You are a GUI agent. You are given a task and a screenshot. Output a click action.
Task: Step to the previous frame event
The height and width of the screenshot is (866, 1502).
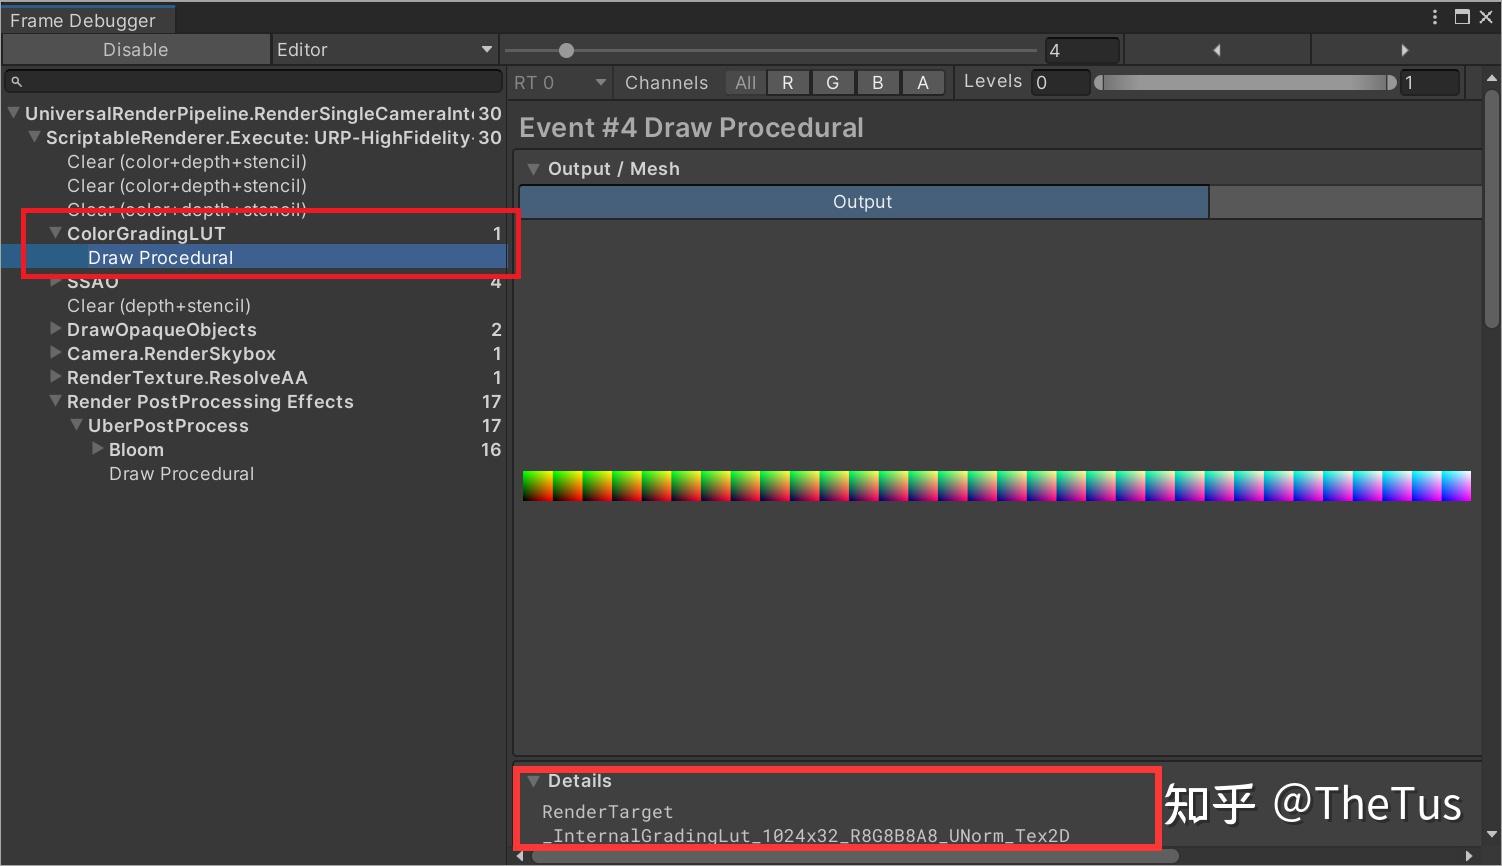(1216, 49)
